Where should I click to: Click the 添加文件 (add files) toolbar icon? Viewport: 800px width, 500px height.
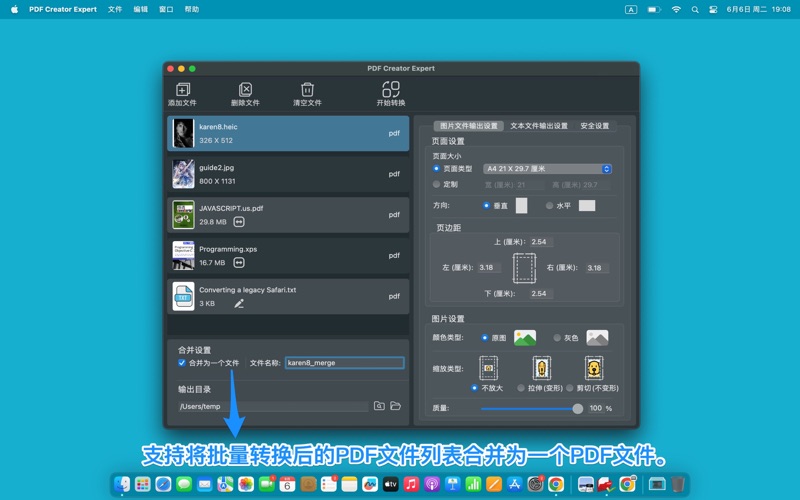pyautogui.click(x=183, y=90)
